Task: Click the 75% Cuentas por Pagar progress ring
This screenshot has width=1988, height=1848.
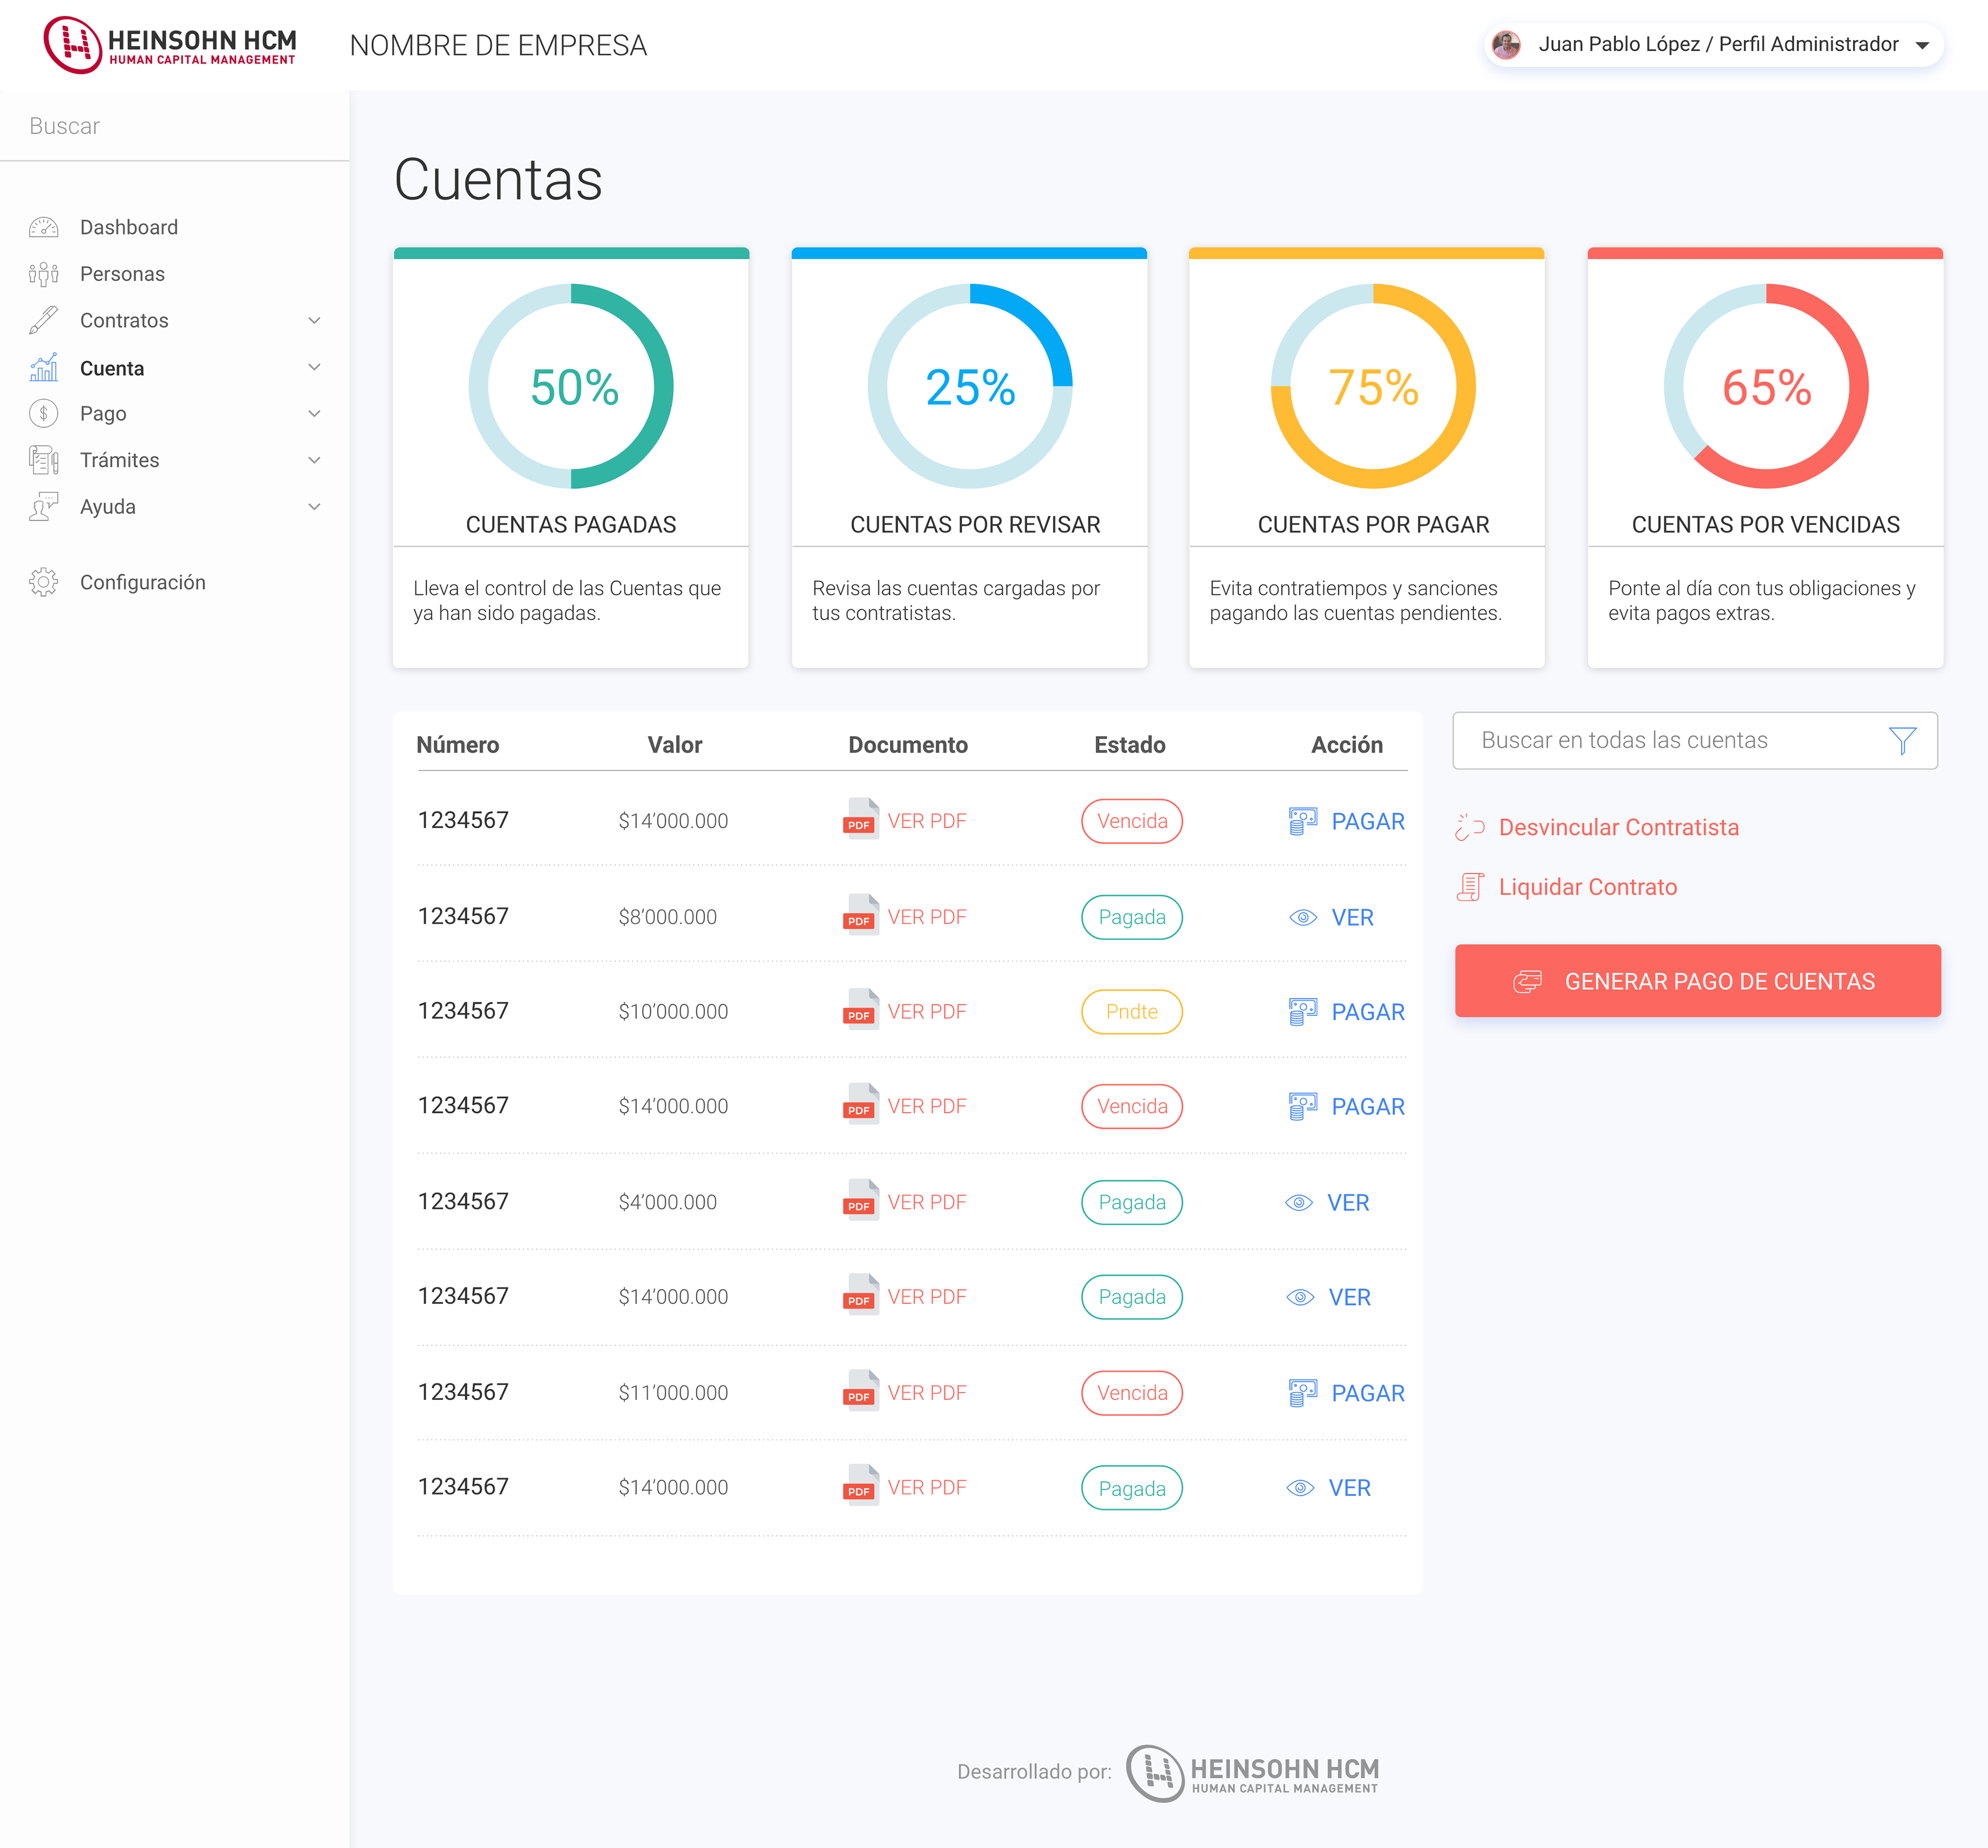Action: tap(1372, 387)
